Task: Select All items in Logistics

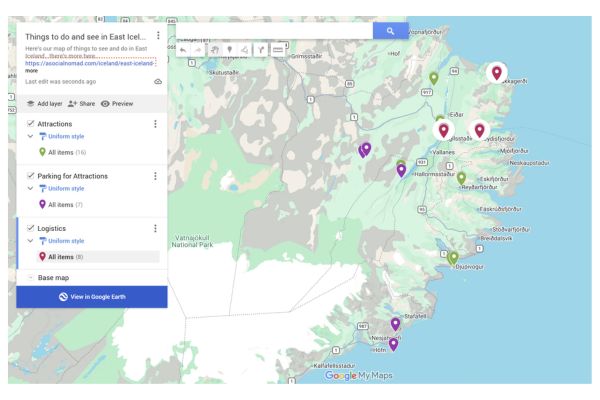Action: point(99,257)
